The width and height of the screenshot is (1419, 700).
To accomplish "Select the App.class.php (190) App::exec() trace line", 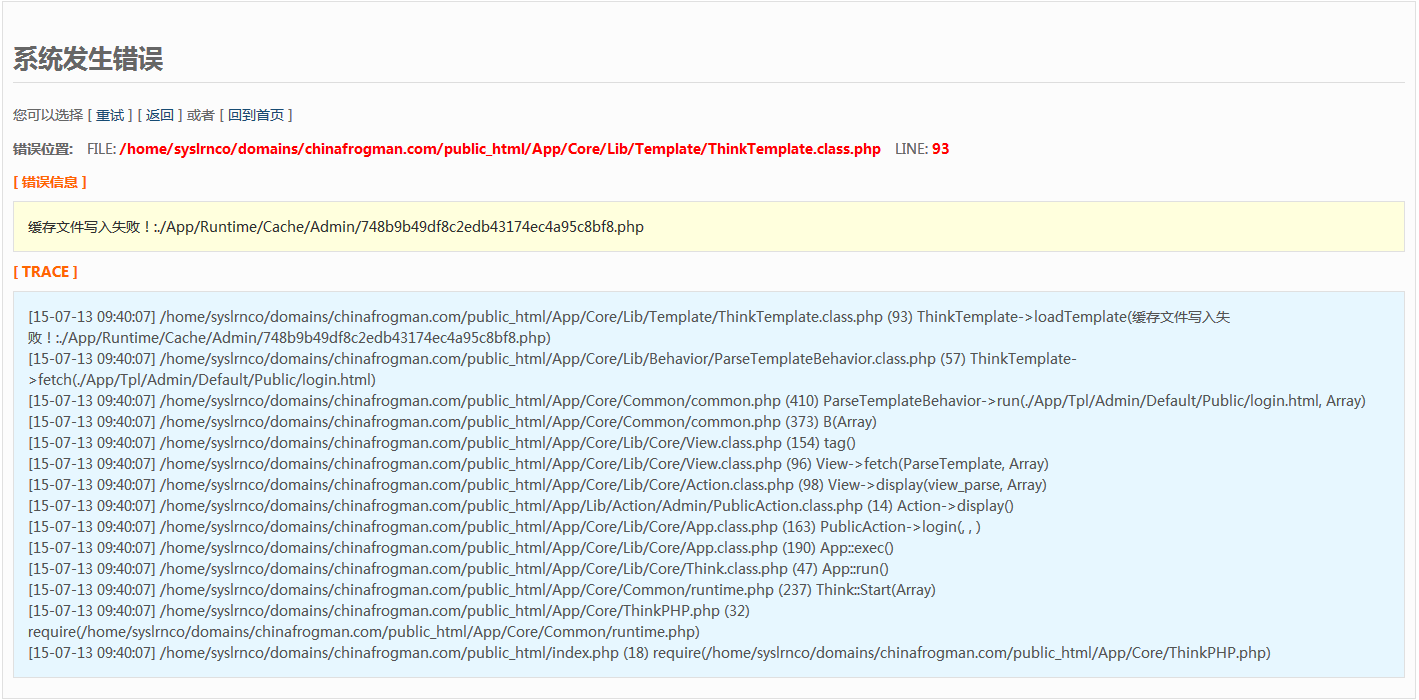I will tap(461, 548).
